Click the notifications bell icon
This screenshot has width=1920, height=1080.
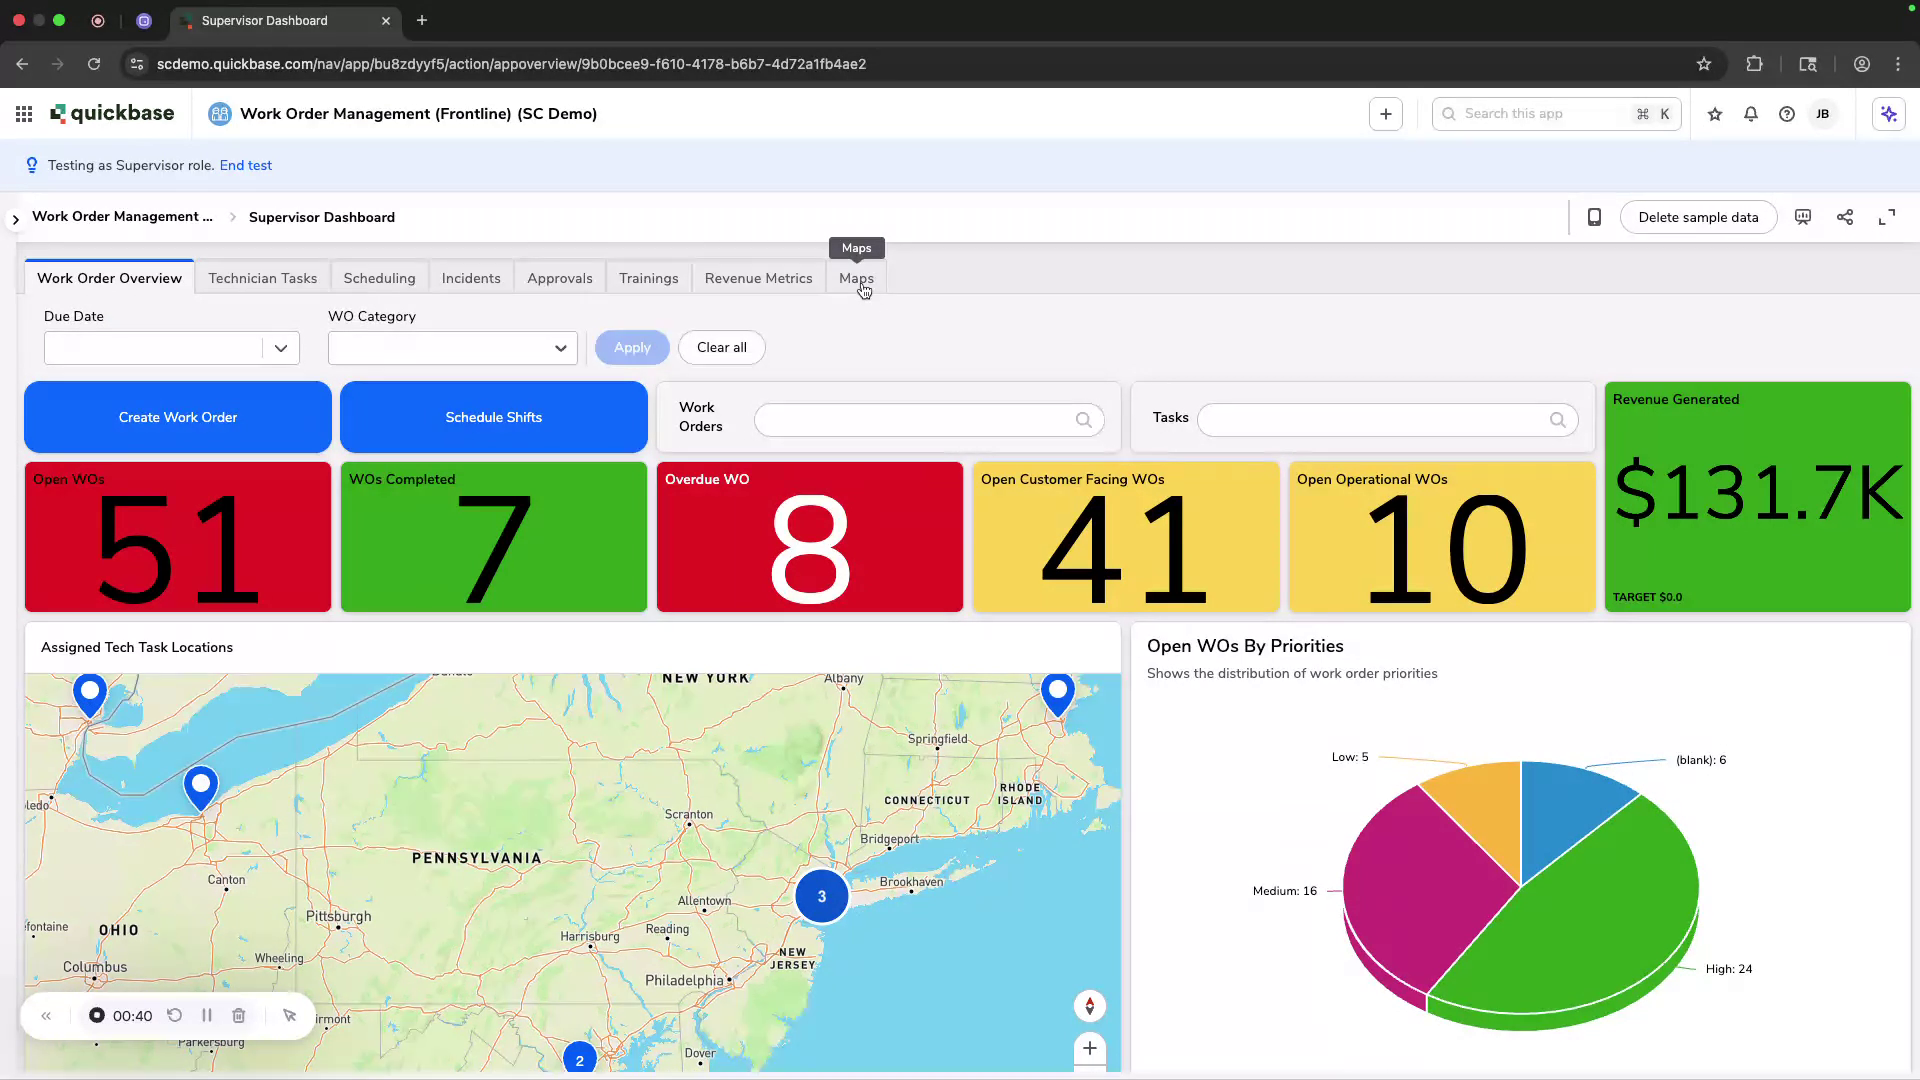(1750, 114)
